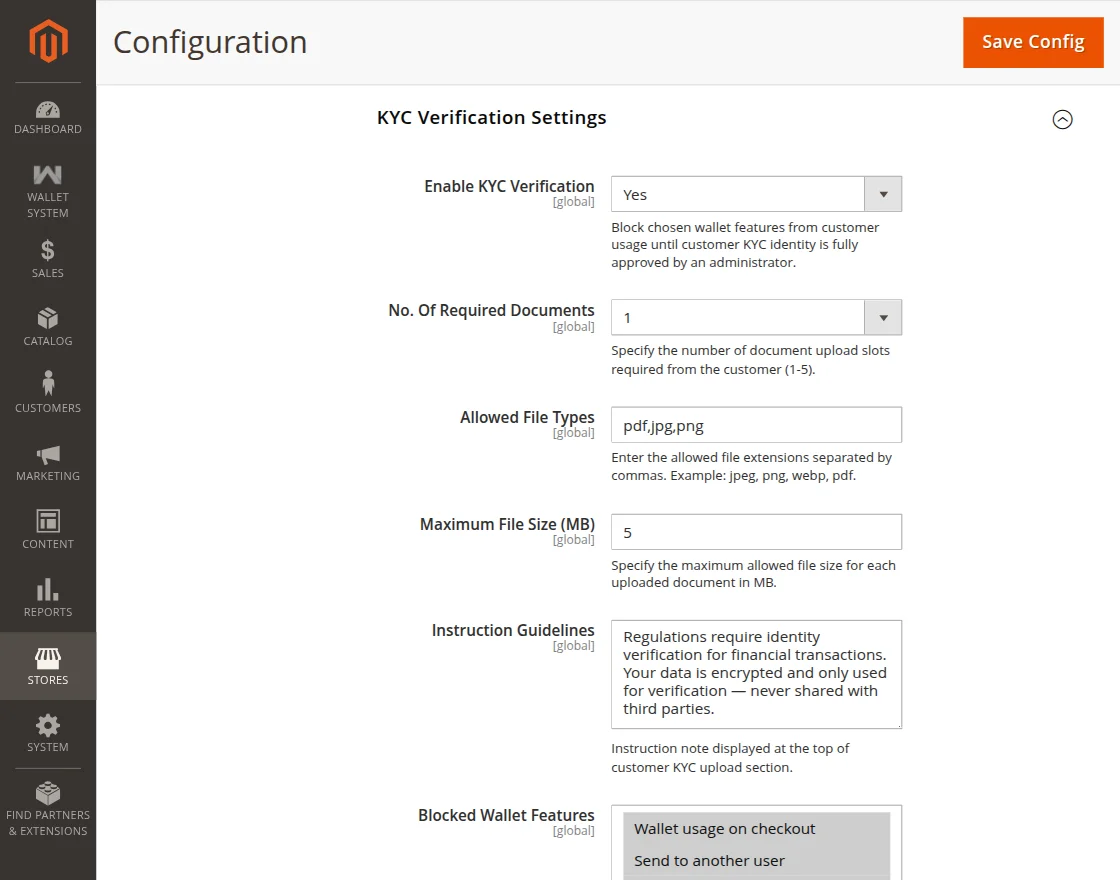This screenshot has height=880, width=1120.
Task: Click the Maximum File Size field
Action: coord(756,532)
